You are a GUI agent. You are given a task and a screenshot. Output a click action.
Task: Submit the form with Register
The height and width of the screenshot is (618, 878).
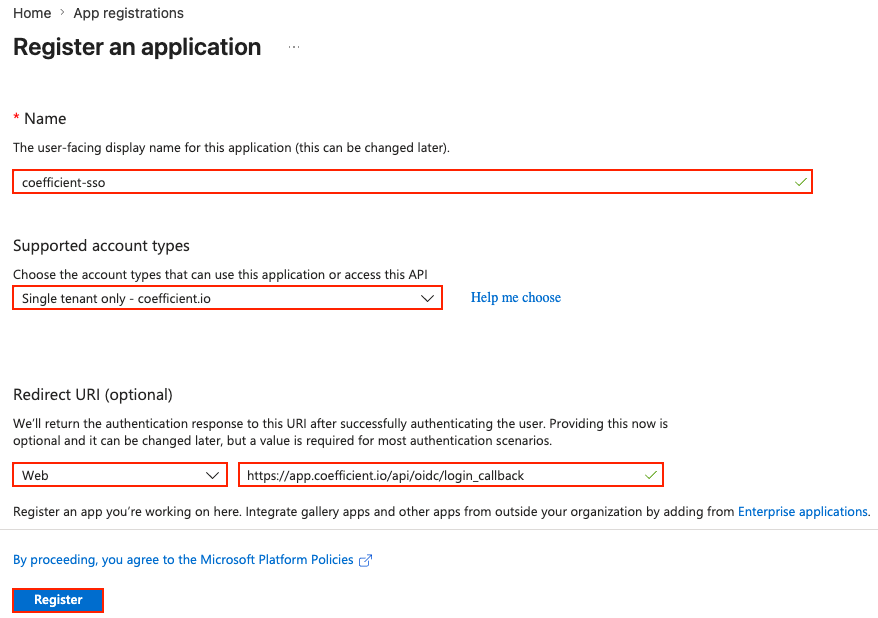[58, 600]
